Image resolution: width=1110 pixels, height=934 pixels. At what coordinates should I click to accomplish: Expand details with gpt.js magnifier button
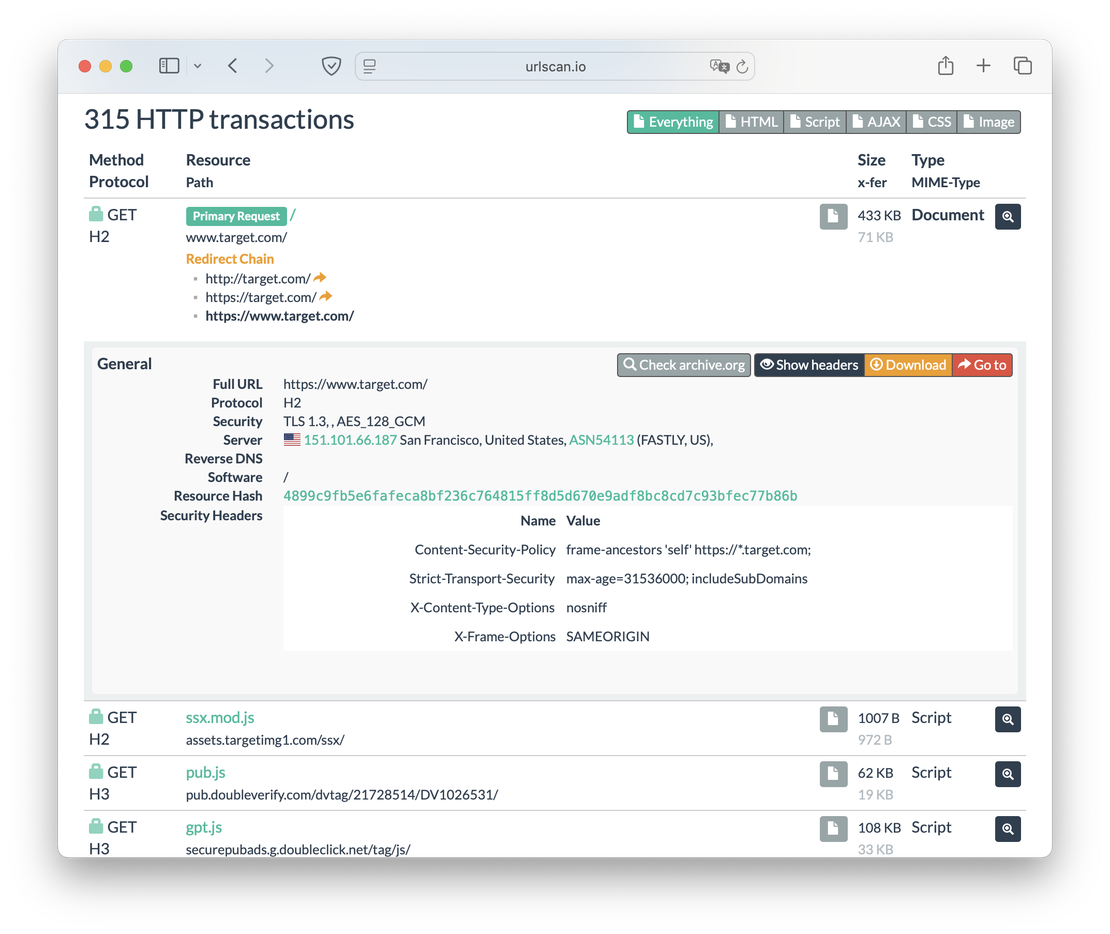click(x=1007, y=828)
